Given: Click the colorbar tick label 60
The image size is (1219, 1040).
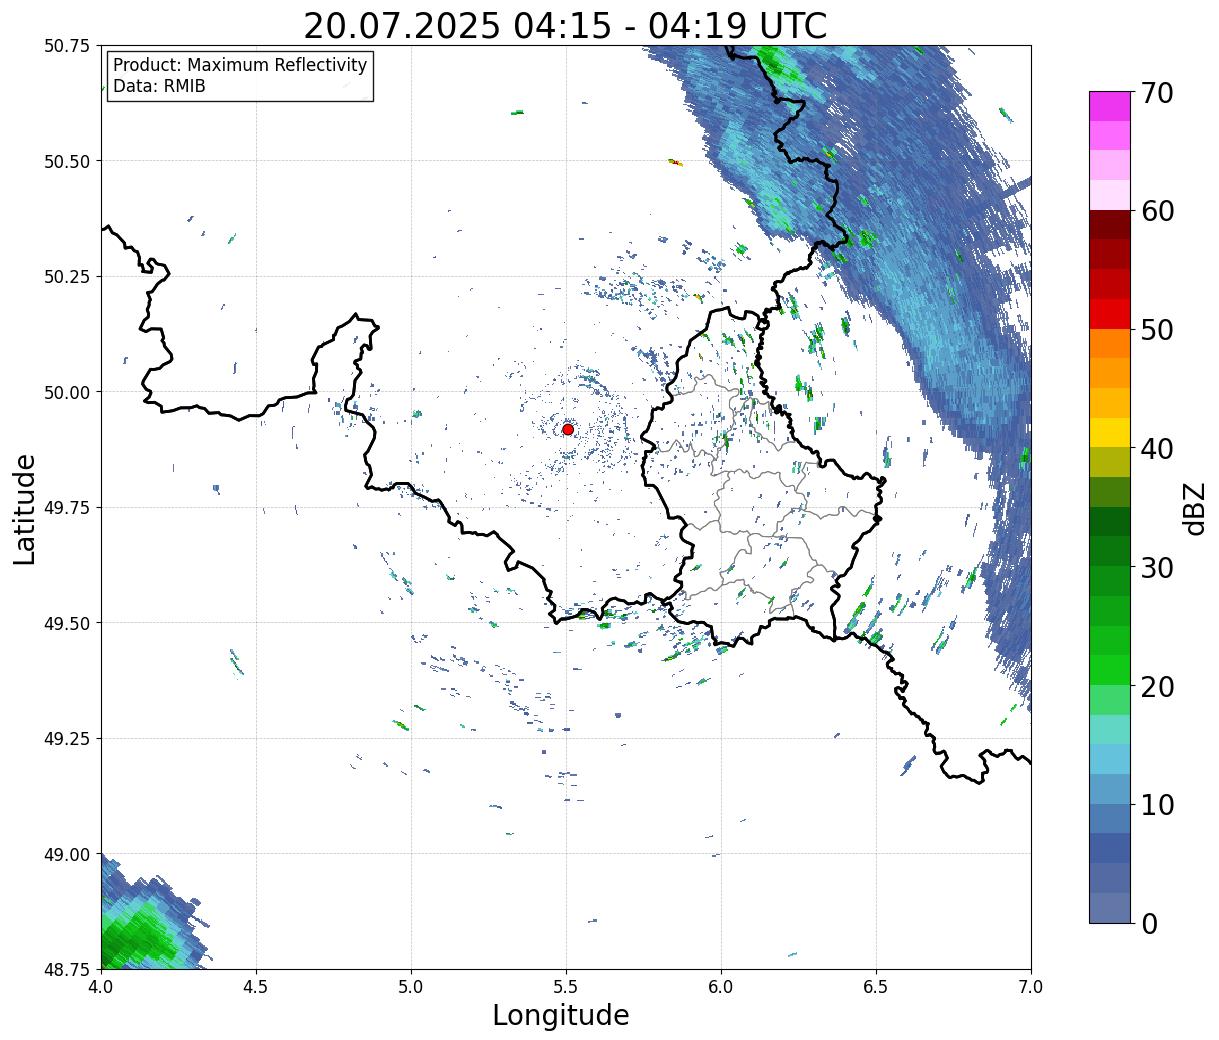Looking at the screenshot, I should (x=1156, y=211).
